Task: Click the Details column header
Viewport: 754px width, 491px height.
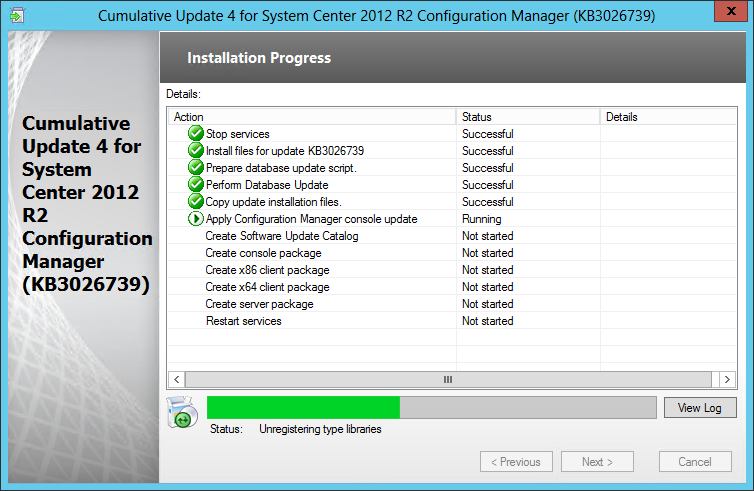Action: [668, 117]
